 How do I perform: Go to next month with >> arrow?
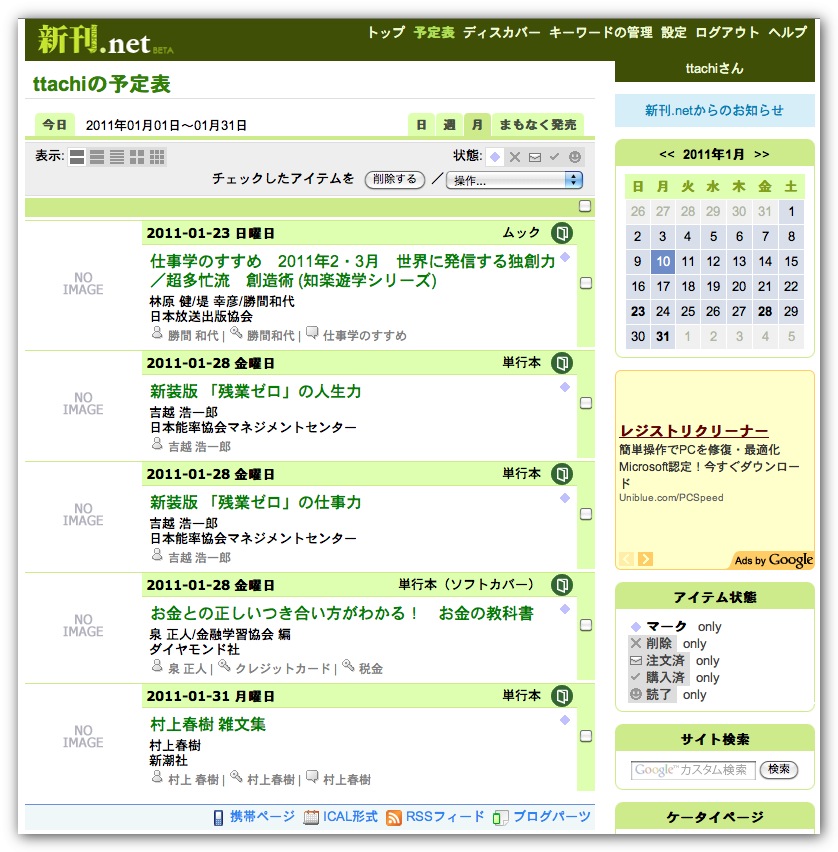pos(762,154)
